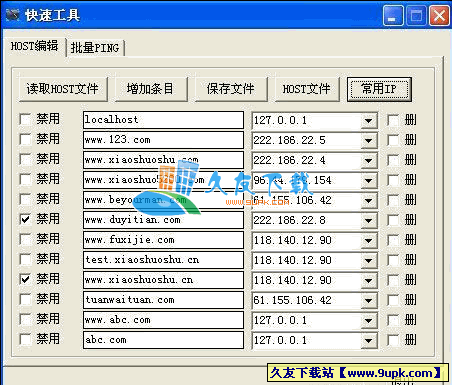
Task: Open IP dropdown showing 222.186.22.4
Action: coord(368,160)
